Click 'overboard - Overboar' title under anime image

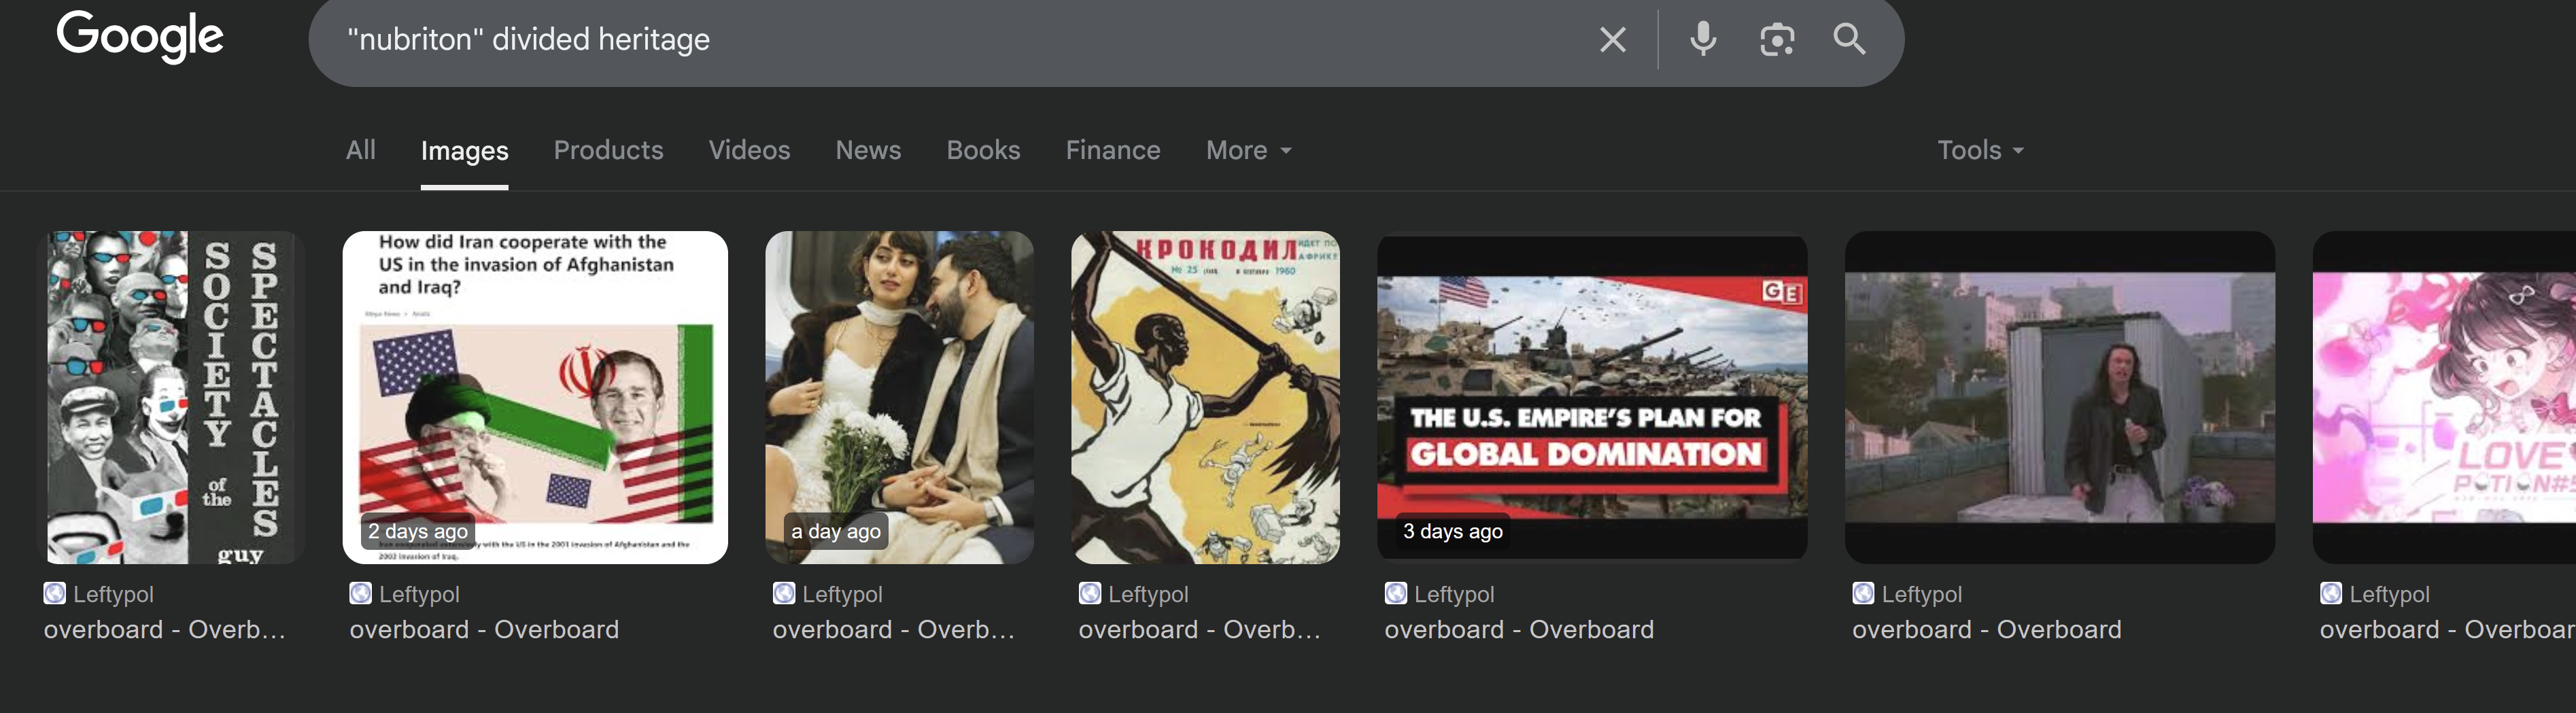tap(2448, 629)
